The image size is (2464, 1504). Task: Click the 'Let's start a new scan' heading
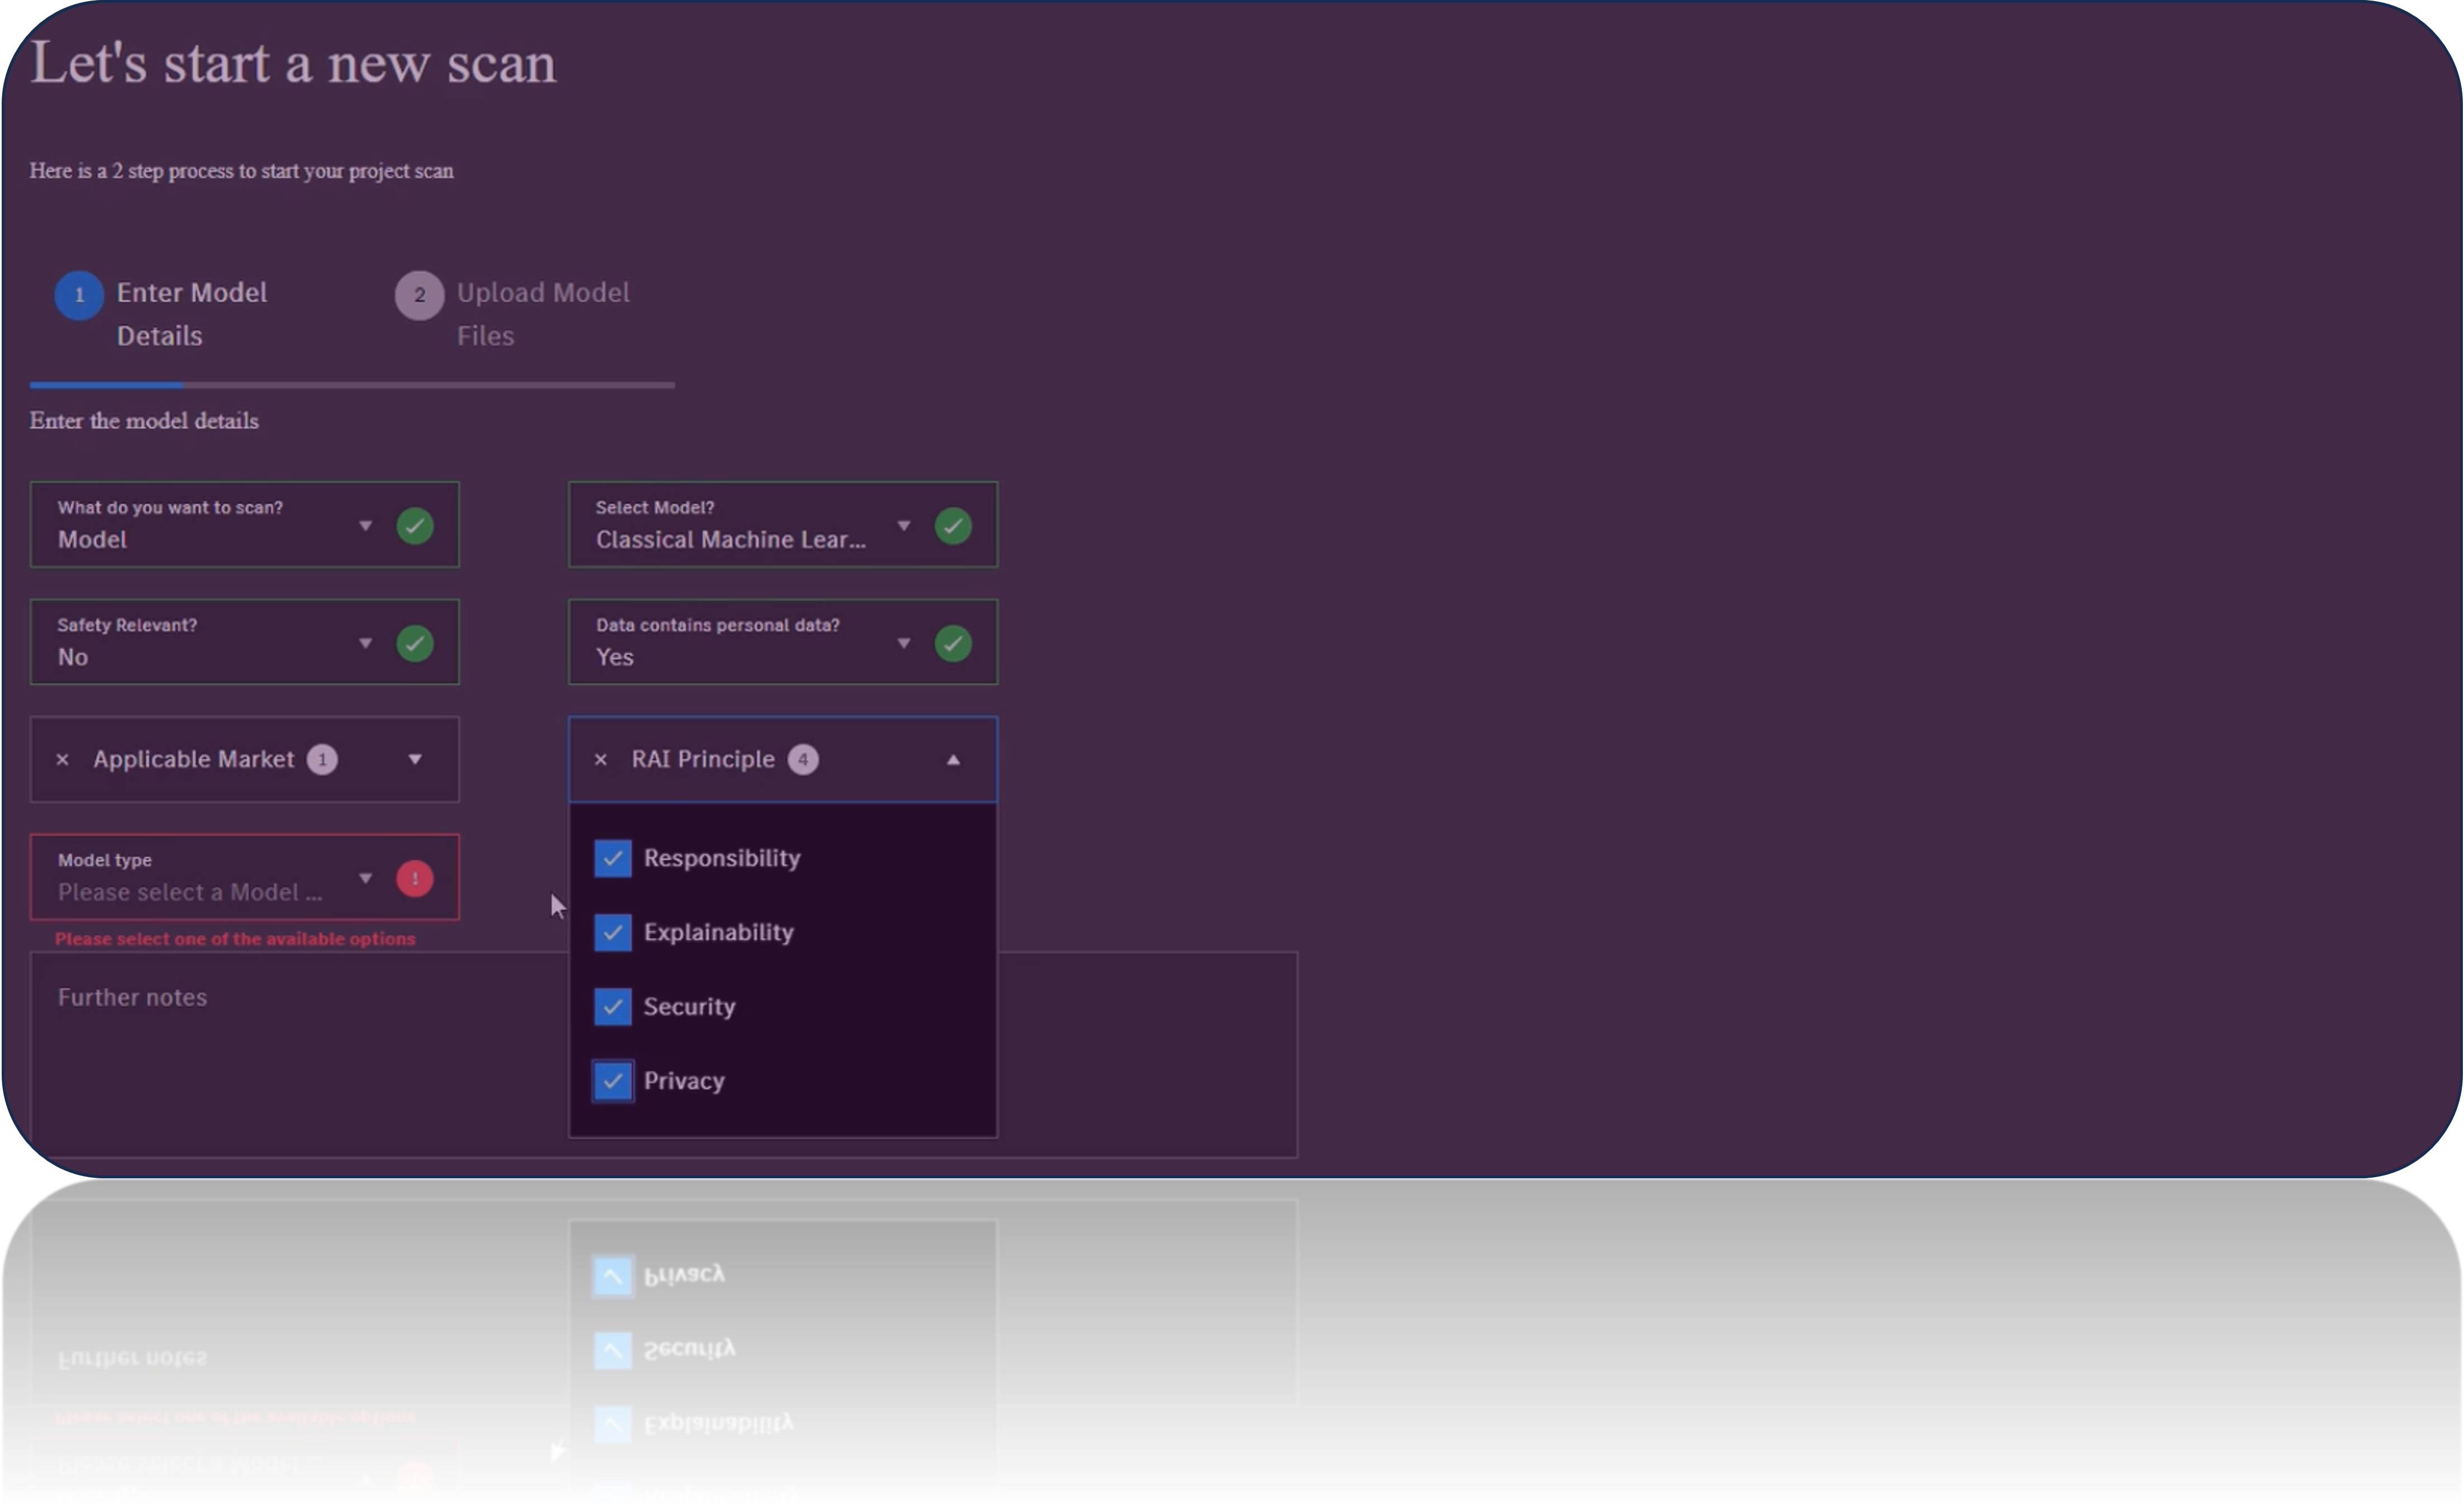click(293, 63)
